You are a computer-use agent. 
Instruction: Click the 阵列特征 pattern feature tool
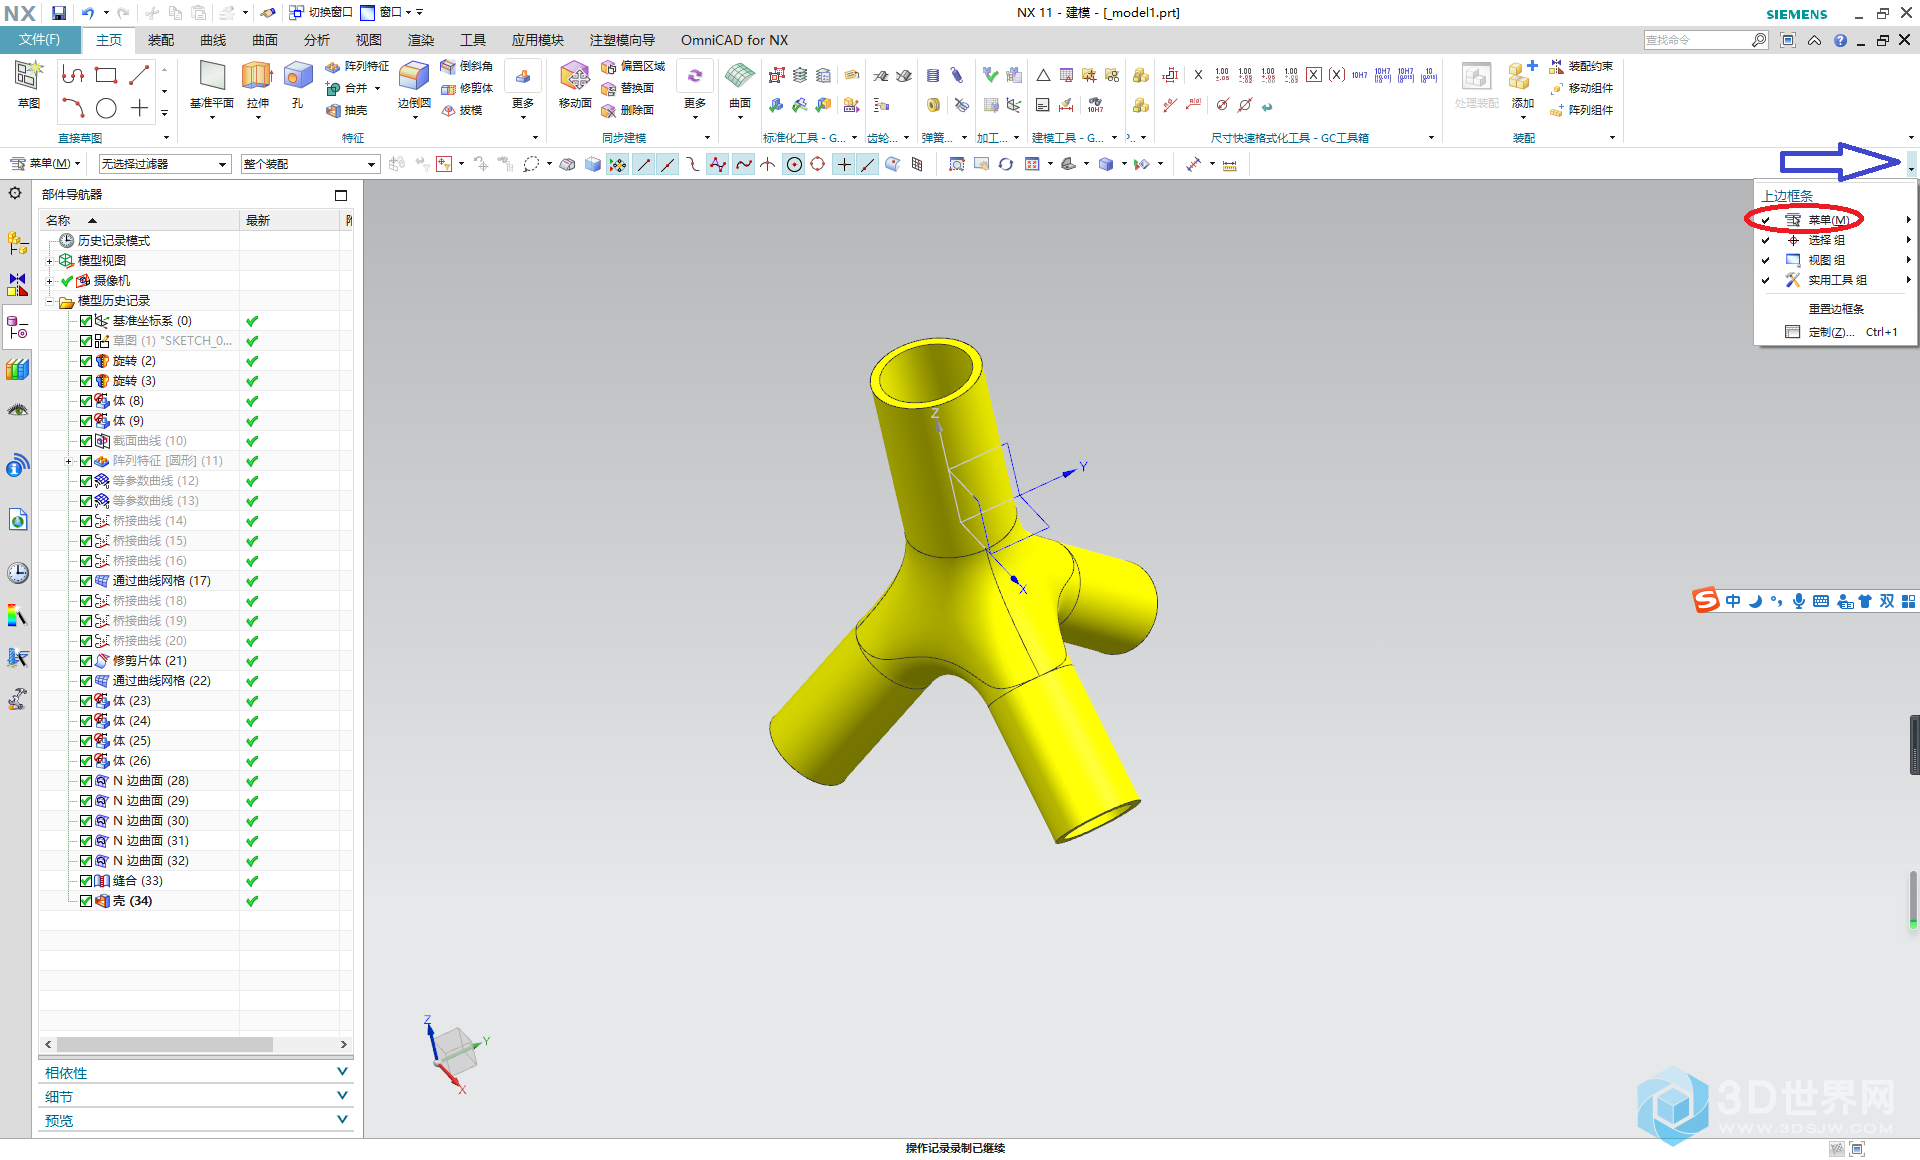pyautogui.click(x=357, y=66)
